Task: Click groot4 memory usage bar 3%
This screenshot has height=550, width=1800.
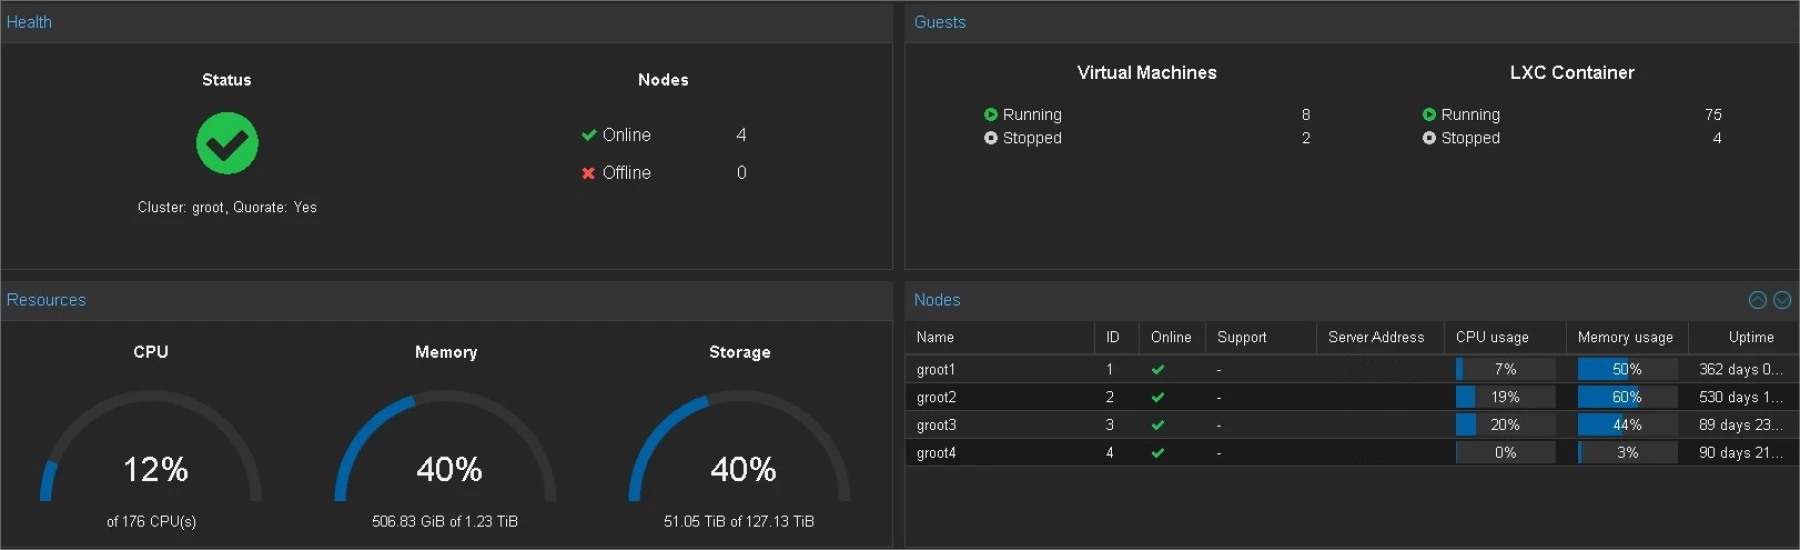Action: 1627,453
